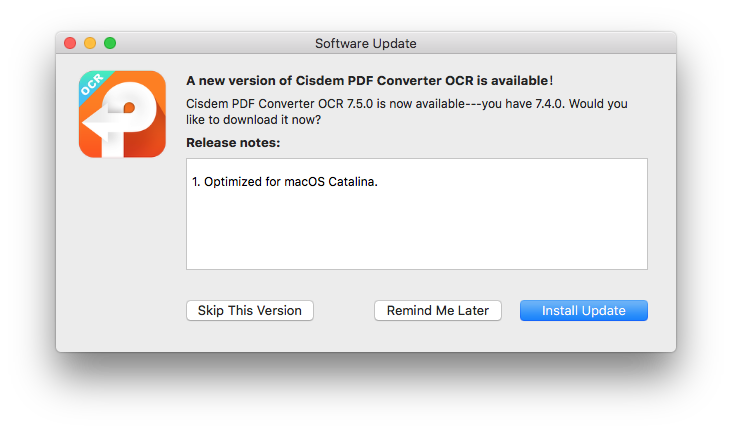
Task: Click the 'like to download it now?' line
Action: [x=253, y=119]
